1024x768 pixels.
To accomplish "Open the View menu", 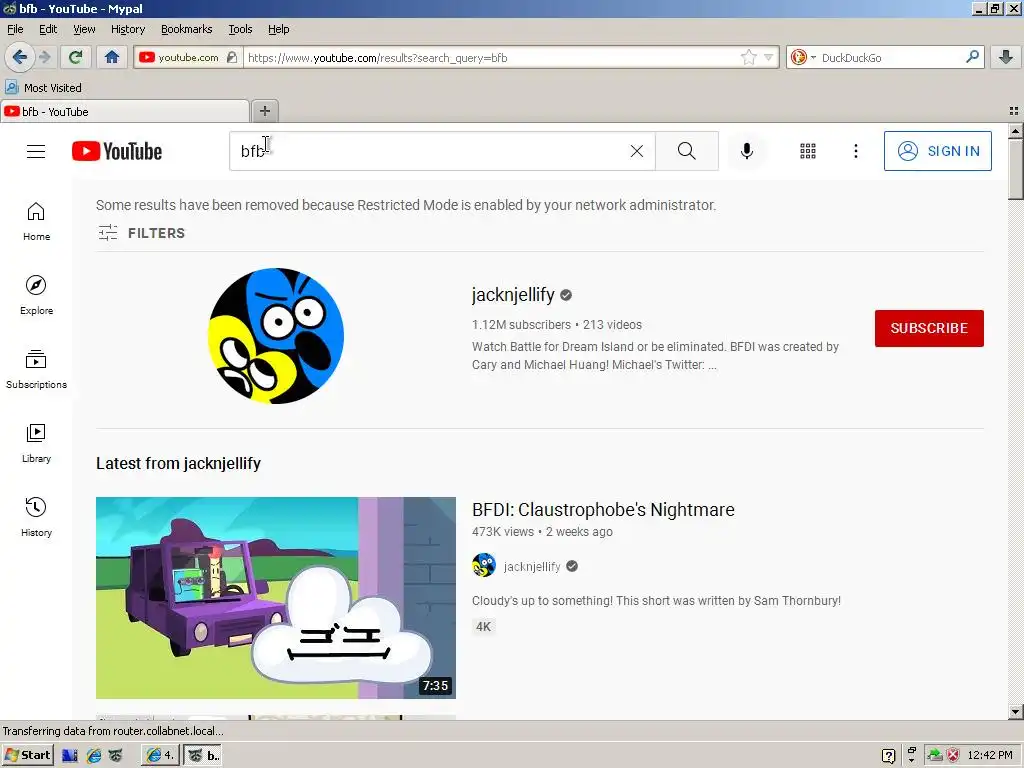I will (x=84, y=29).
